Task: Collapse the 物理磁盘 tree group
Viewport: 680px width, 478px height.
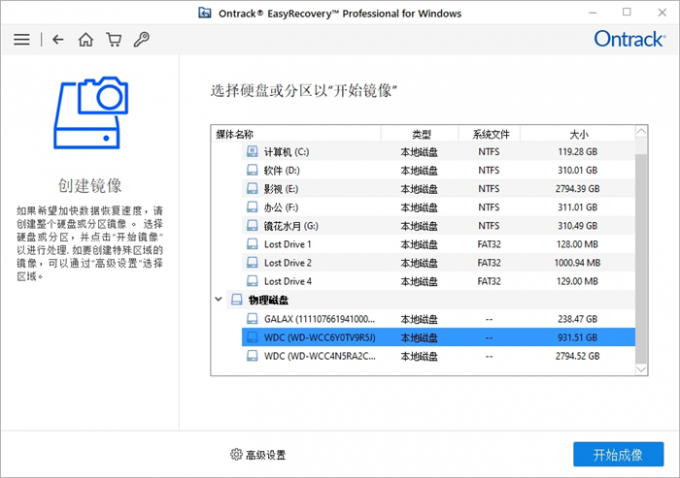Action: [x=219, y=299]
